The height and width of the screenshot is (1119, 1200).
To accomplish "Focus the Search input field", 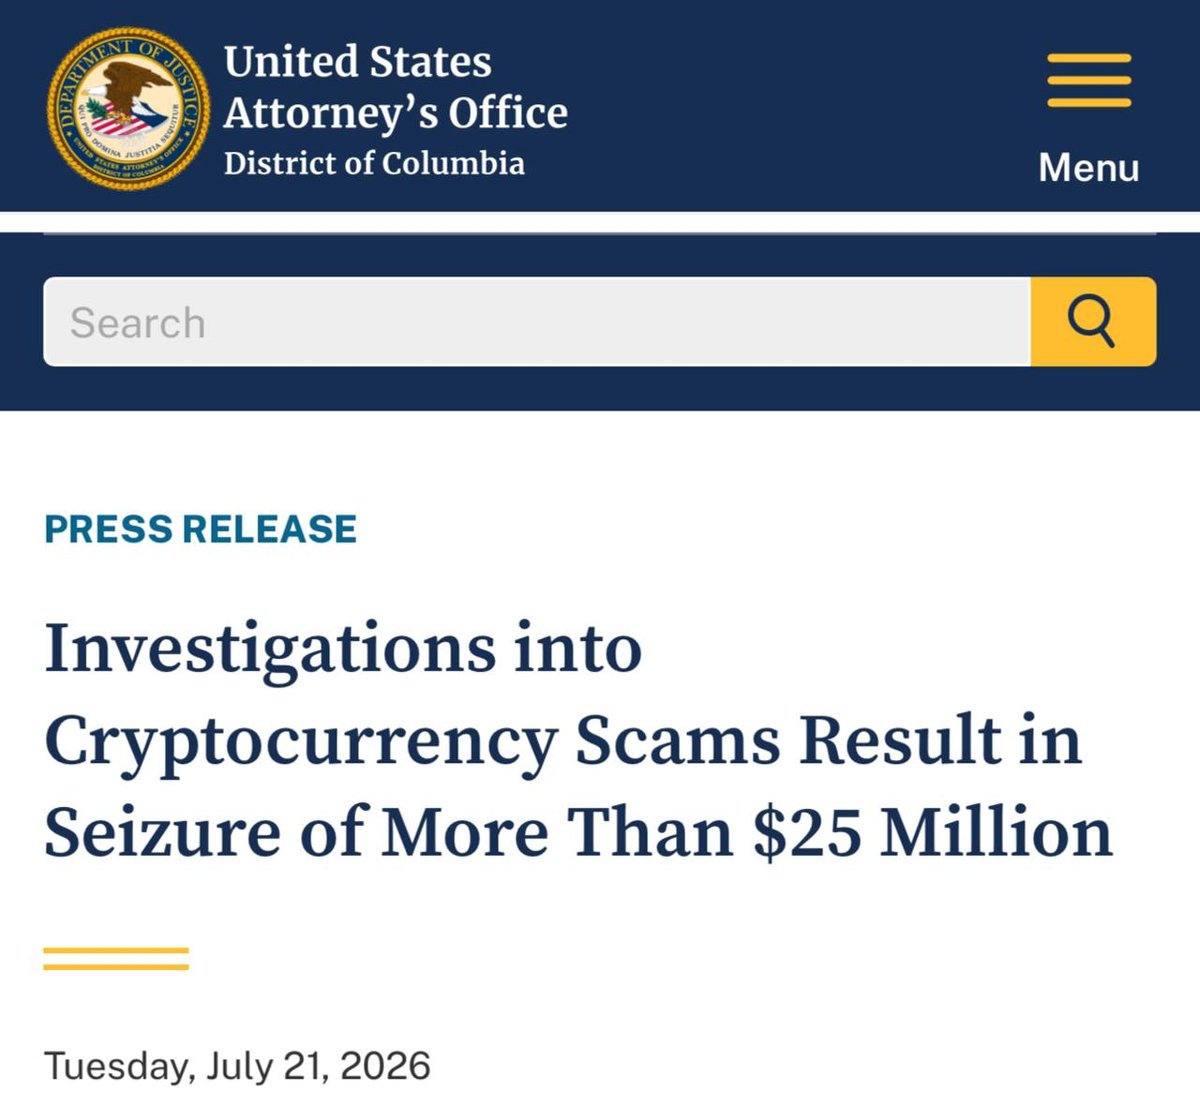I will [x=537, y=321].
